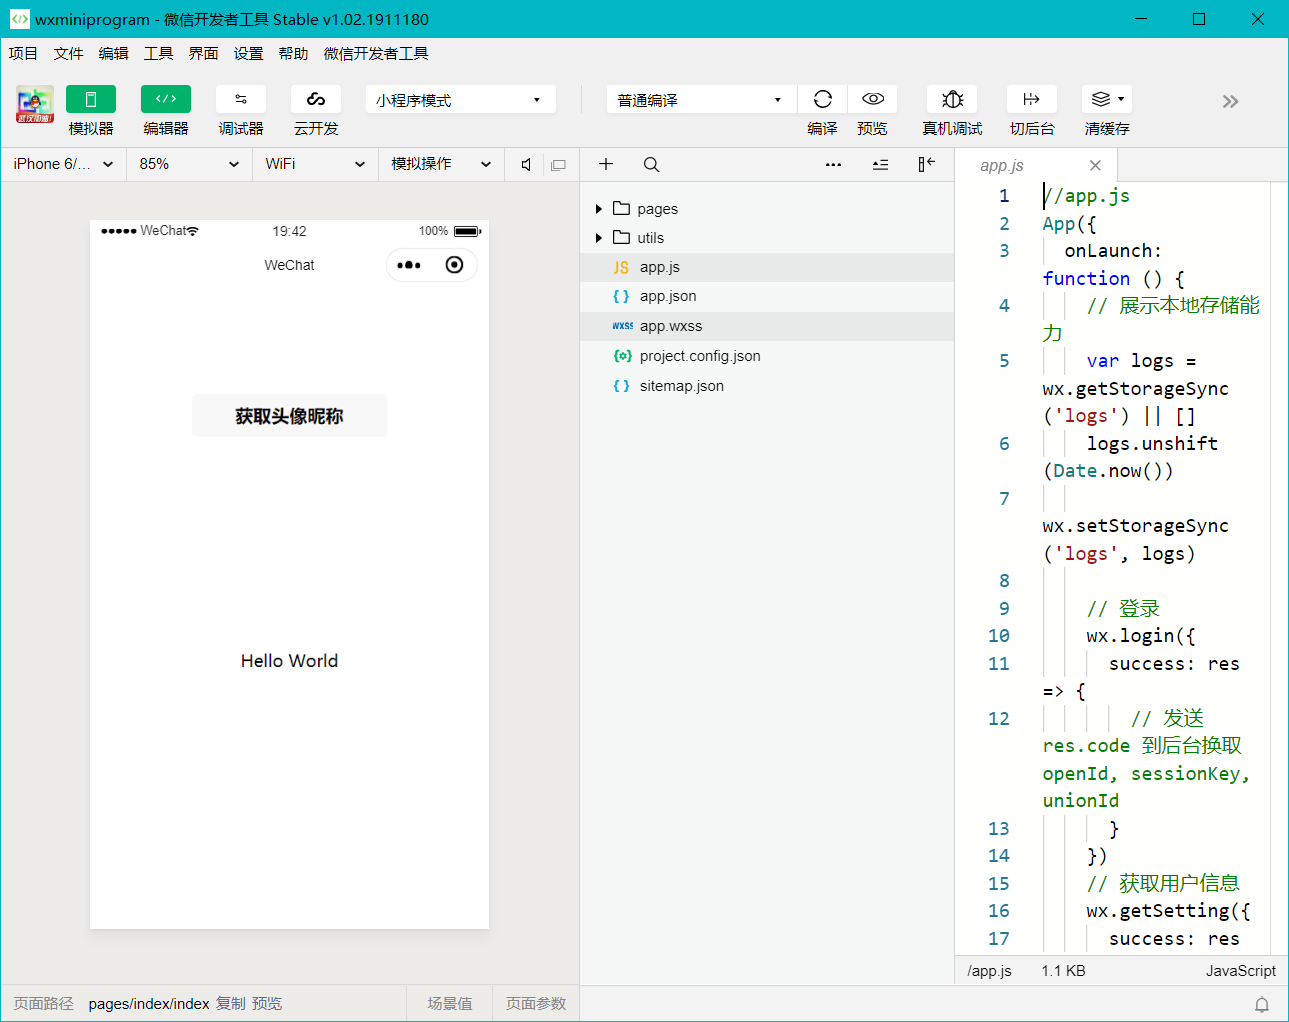
Task: Open project.config.json in file tree
Action: (699, 356)
